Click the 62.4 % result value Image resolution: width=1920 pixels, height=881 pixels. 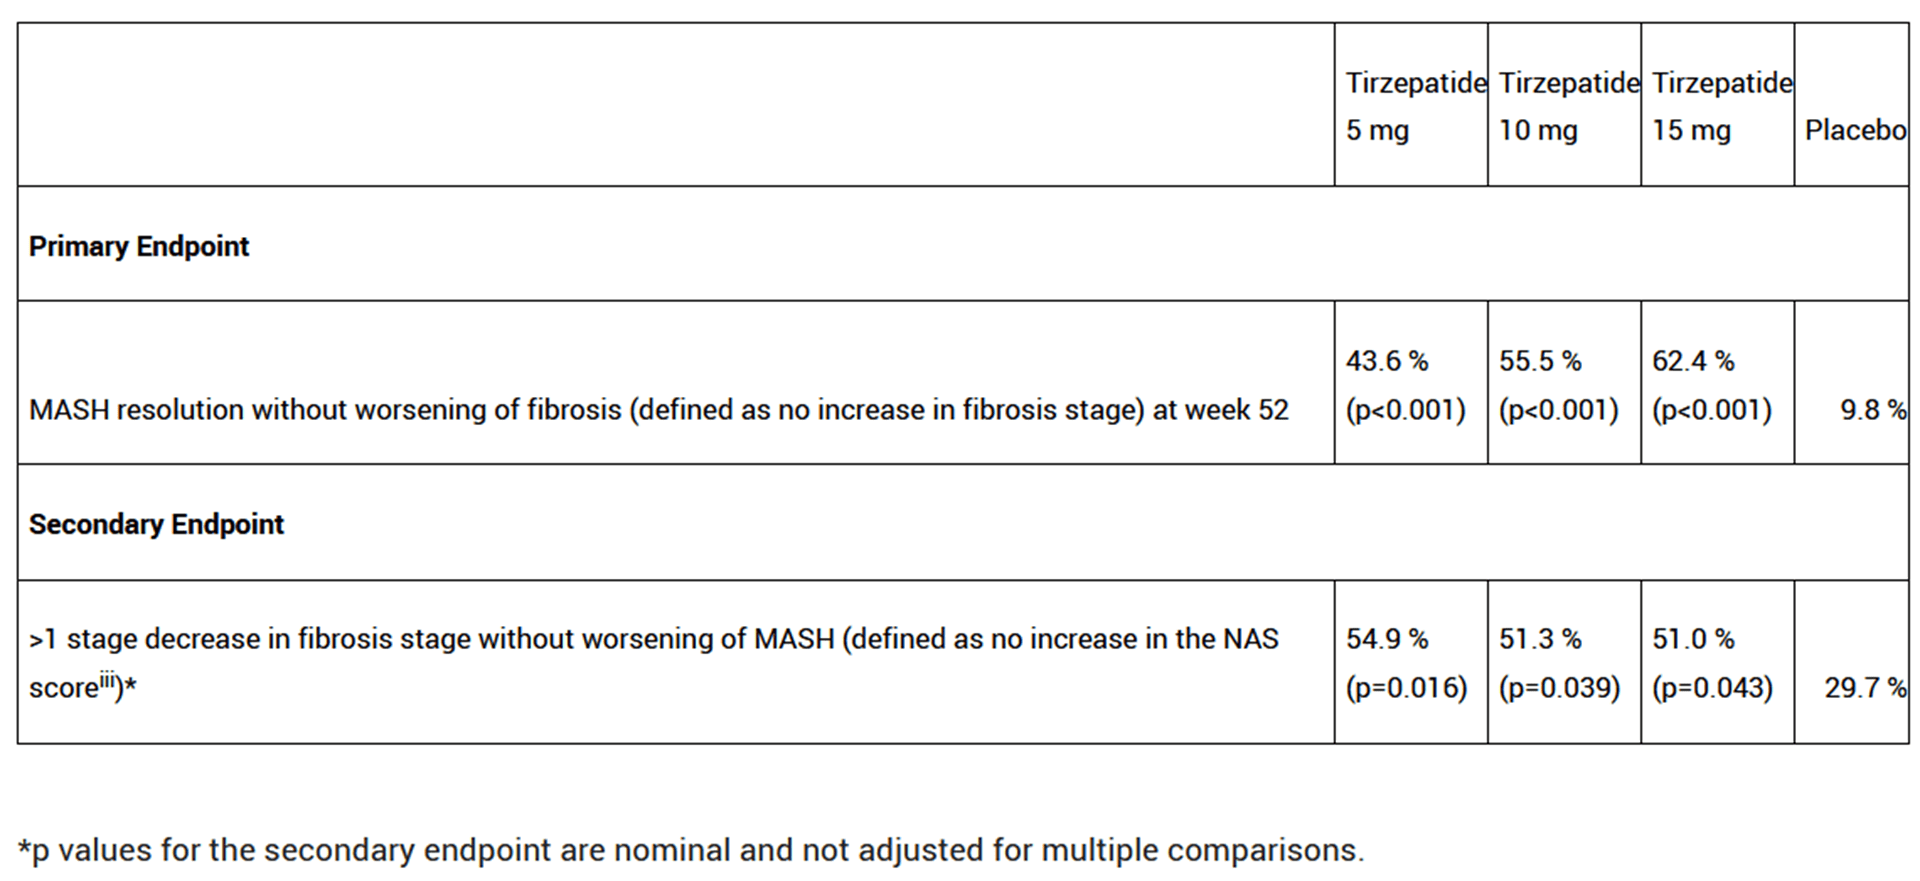pyautogui.click(x=1692, y=361)
